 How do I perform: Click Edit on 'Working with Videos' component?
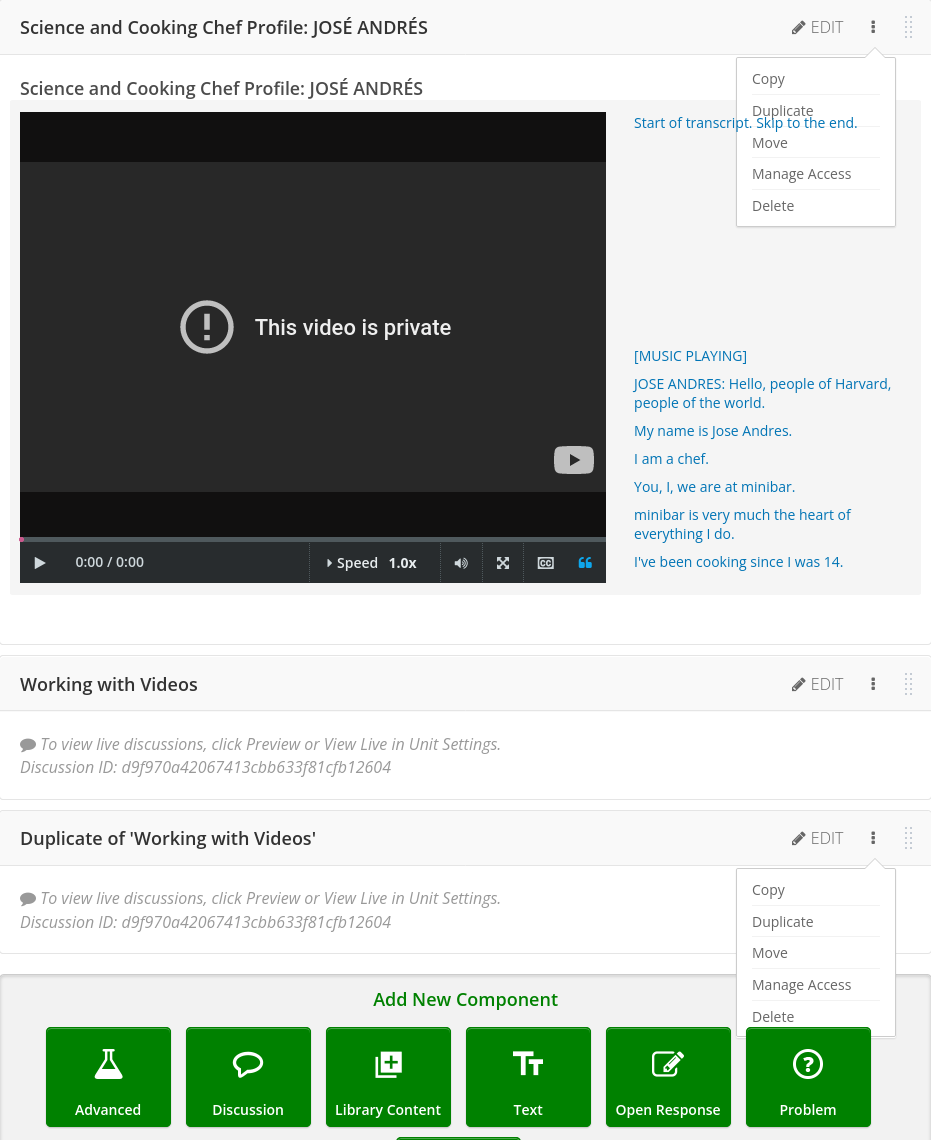tap(818, 684)
